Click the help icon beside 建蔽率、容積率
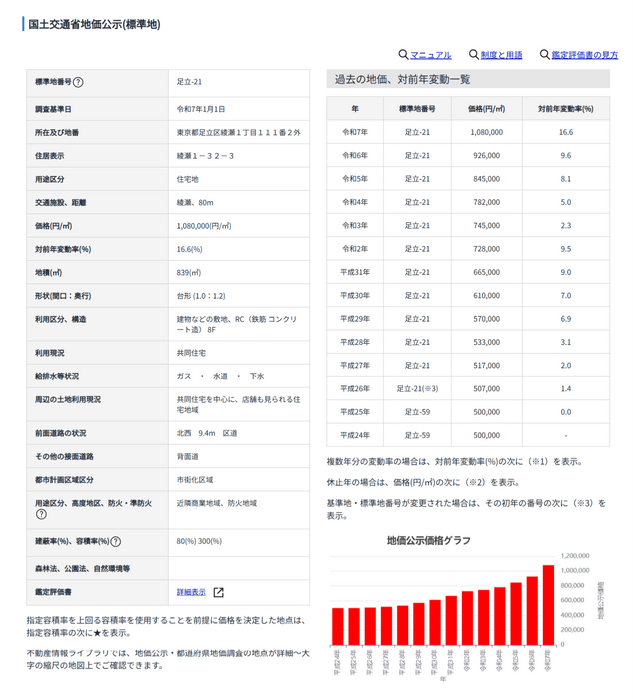 tap(115, 542)
